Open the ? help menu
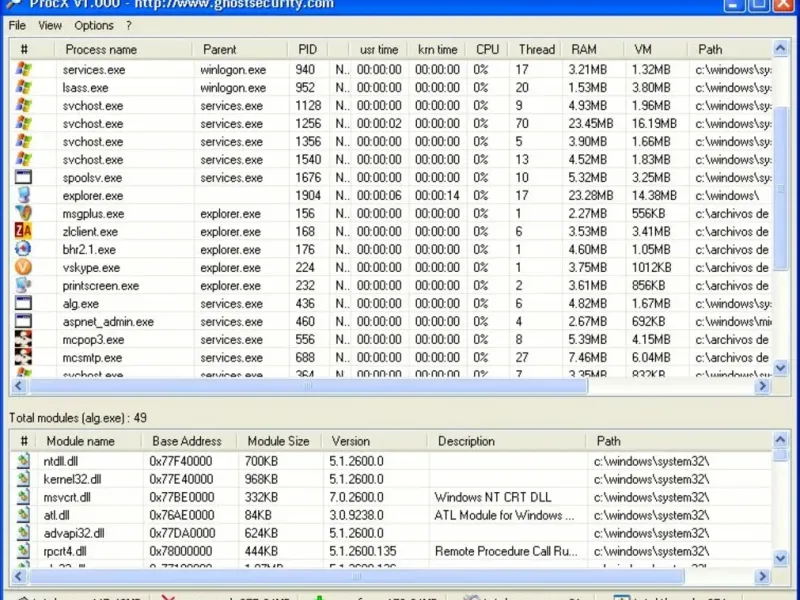The width and height of the screenshot is (800, 600). (x=129, y=25)
